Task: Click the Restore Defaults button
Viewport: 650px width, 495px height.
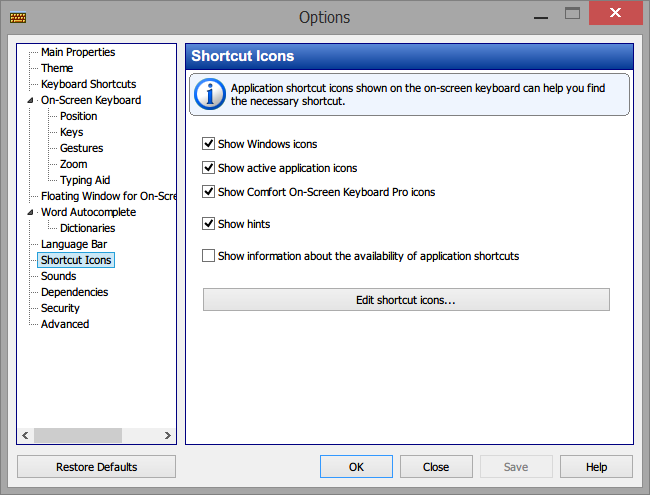Action: pyautogui.click(x=97, y=467)
